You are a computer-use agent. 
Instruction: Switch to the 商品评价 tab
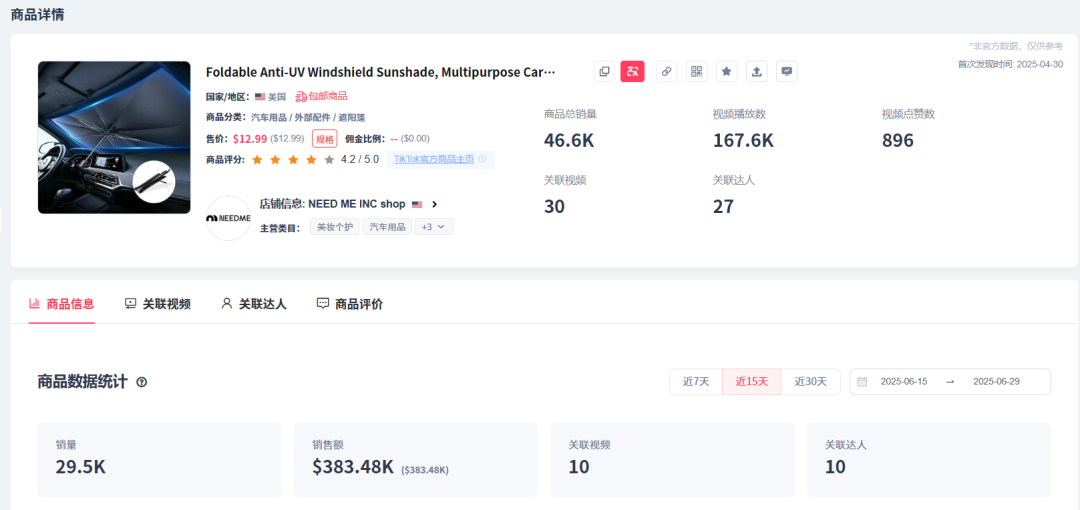(350, 304)
